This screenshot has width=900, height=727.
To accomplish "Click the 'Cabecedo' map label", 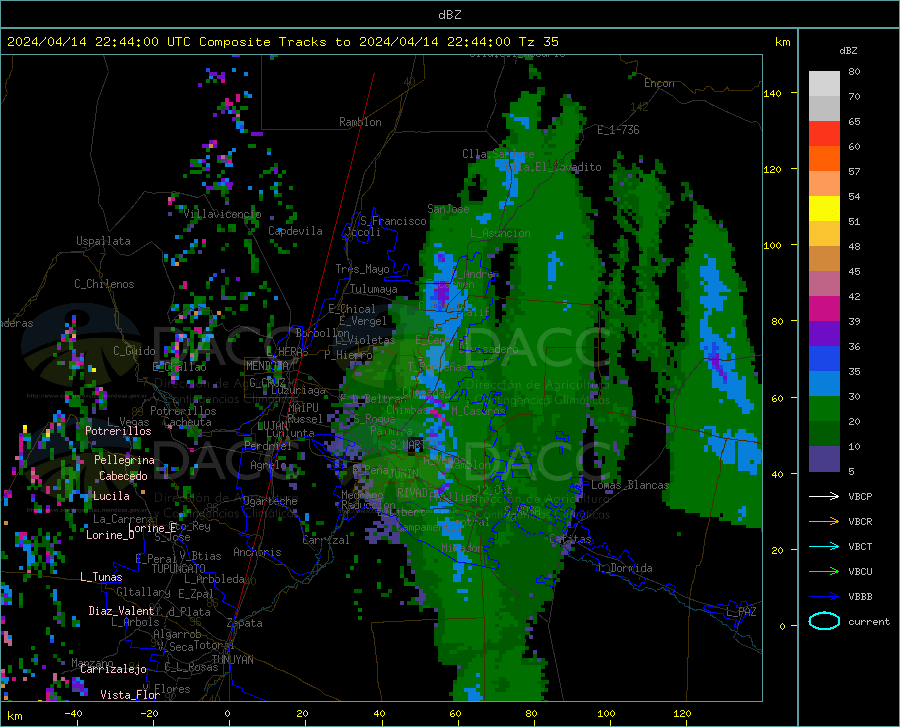I will coord(123,476).
